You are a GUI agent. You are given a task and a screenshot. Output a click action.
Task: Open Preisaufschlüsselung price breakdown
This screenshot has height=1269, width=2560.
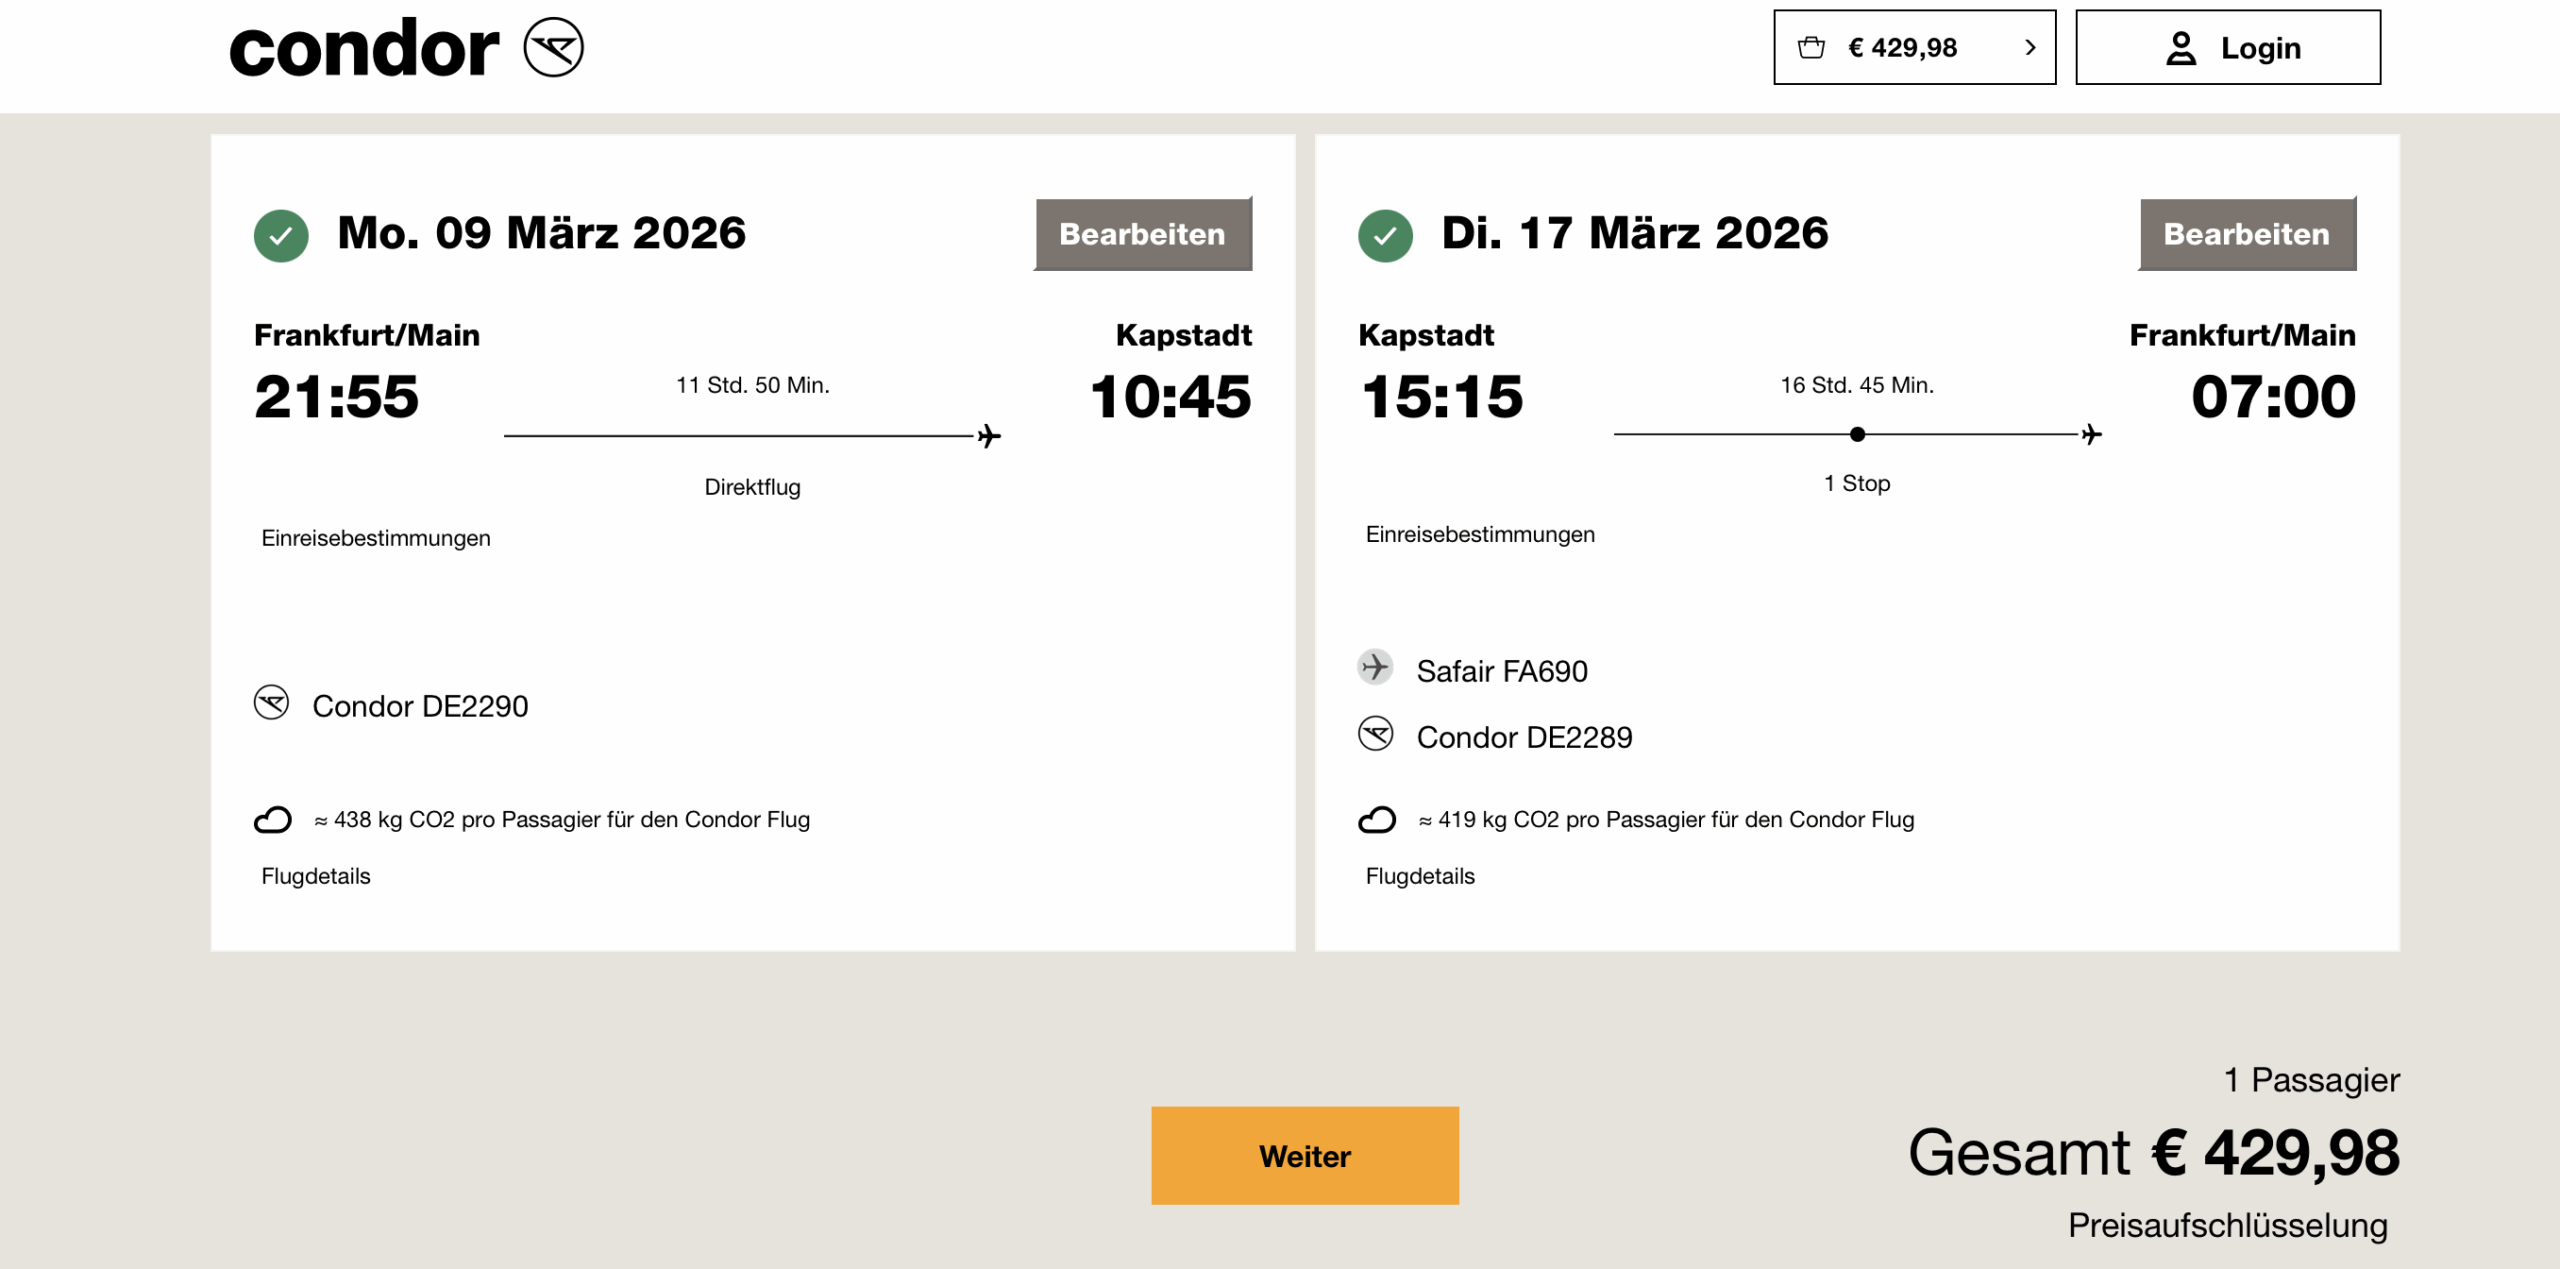pos(2227,1225)
